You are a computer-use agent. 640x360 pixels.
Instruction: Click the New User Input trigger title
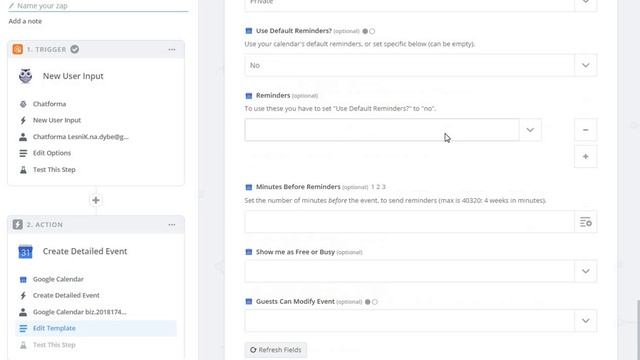click(73, 76)
